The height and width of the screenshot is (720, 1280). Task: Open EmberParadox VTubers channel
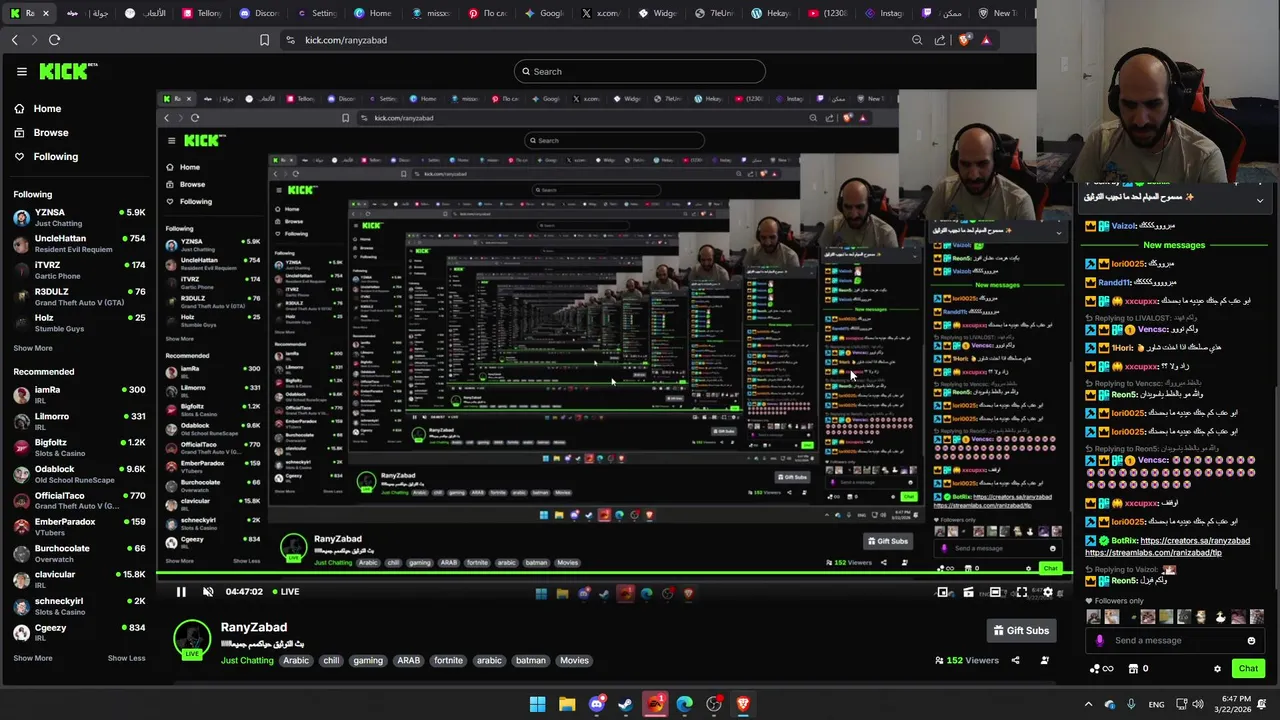[79, 526]
